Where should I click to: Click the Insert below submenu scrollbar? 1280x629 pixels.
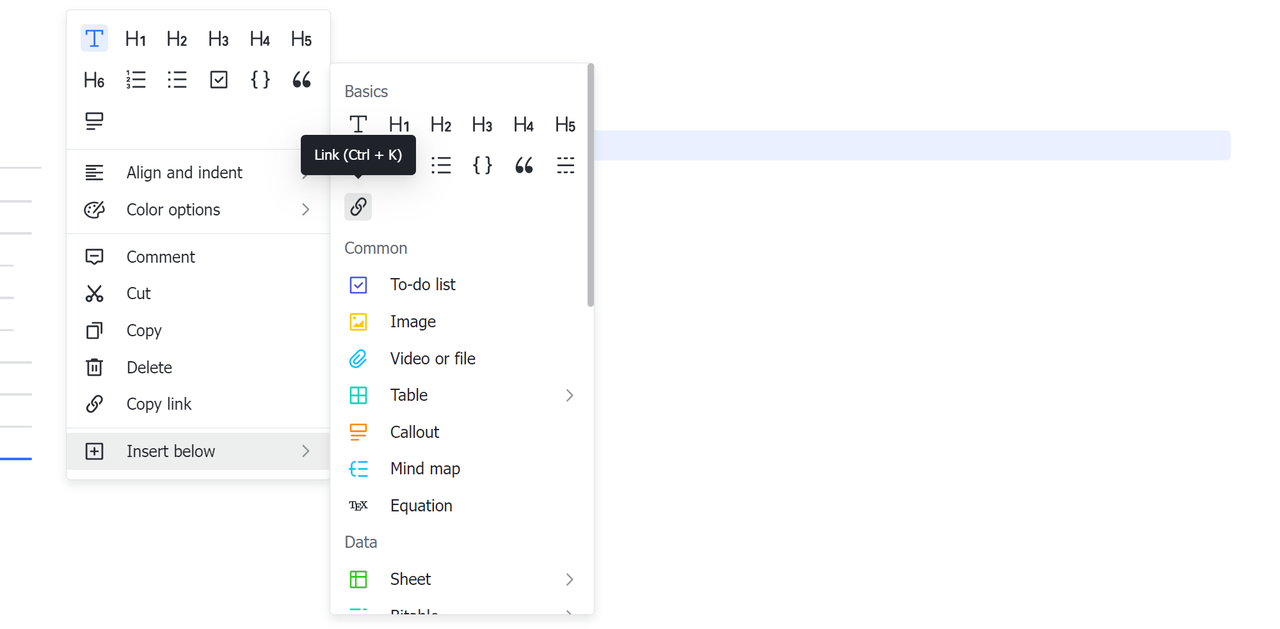coord(591,186)
